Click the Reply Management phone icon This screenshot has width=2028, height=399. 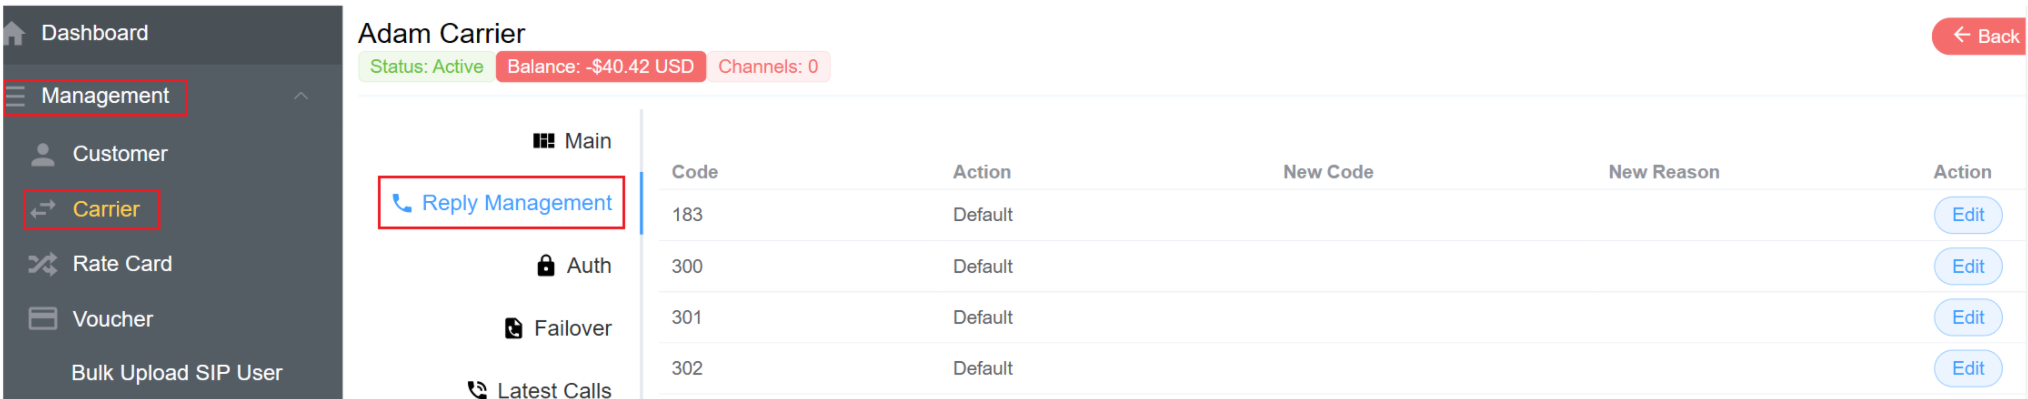[x=402, y=203]
